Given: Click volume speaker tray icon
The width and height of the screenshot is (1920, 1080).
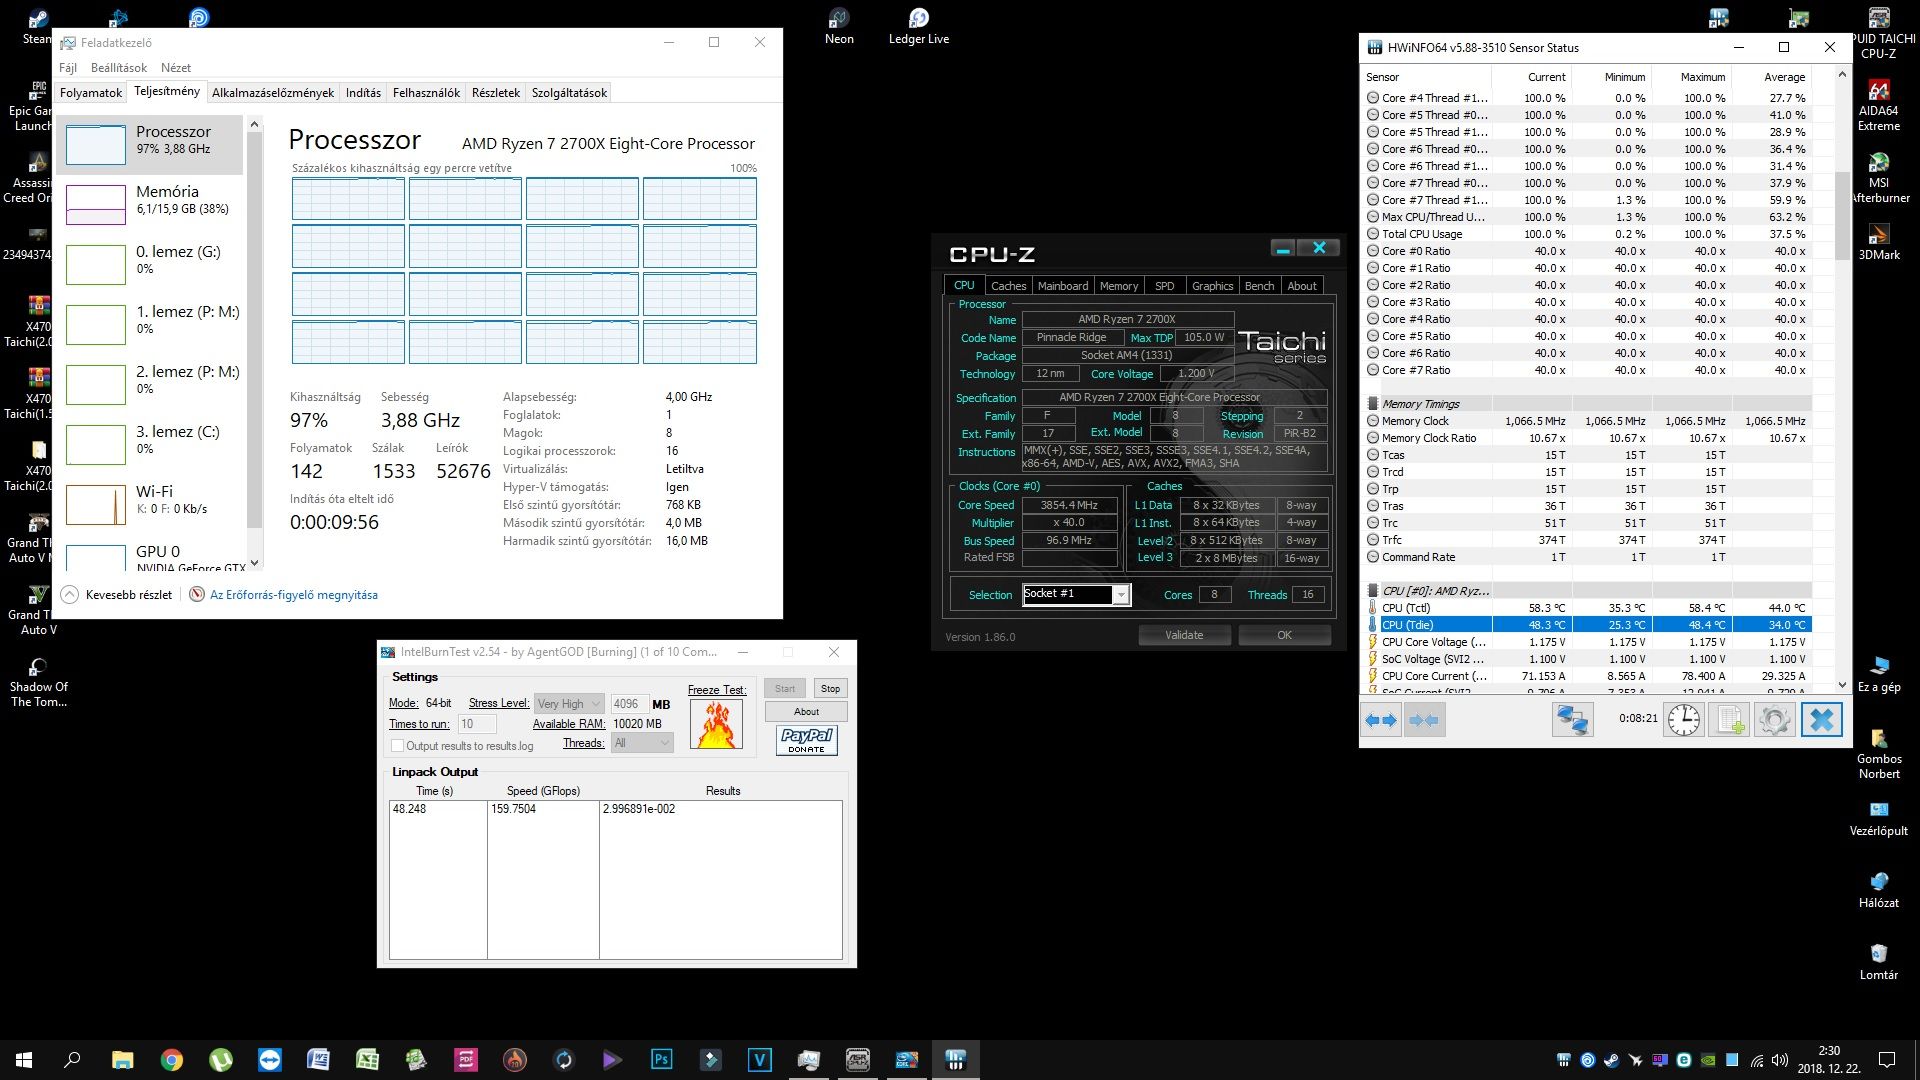Looking at the screenshot, I should 1780,1060.
